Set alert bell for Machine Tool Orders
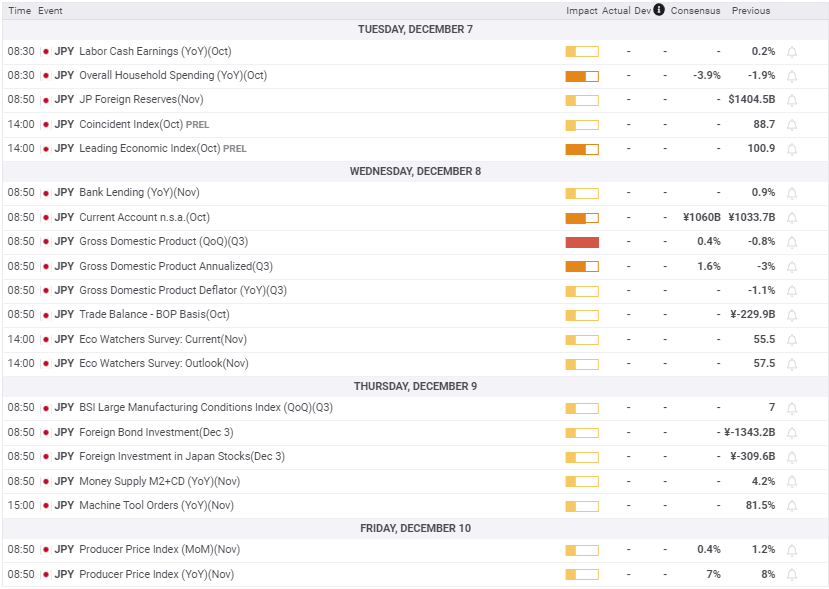Viewport: 829px width, 589px height. point(792,506)
